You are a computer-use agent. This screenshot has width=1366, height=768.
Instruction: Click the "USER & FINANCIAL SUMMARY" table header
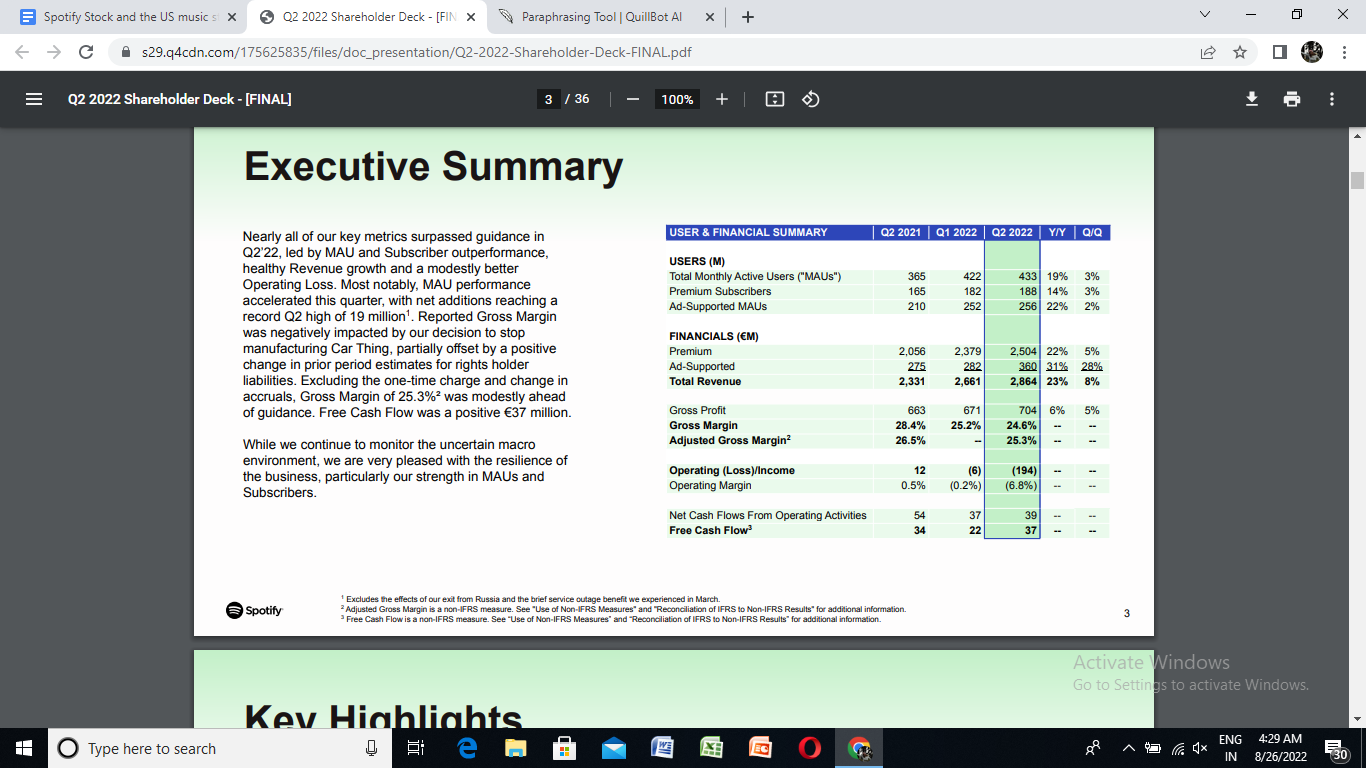click(x=748, y=232)
